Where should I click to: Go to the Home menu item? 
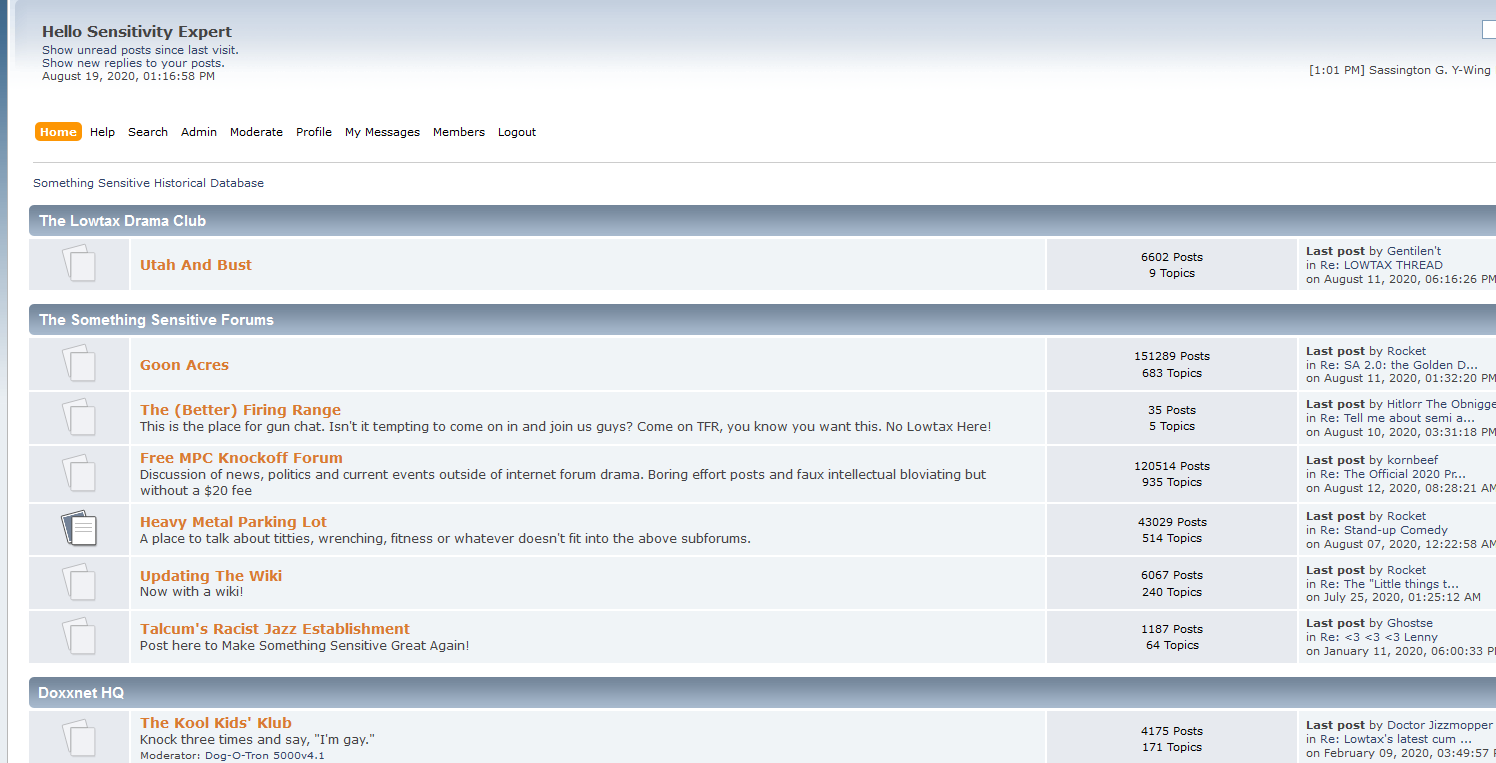58,132
